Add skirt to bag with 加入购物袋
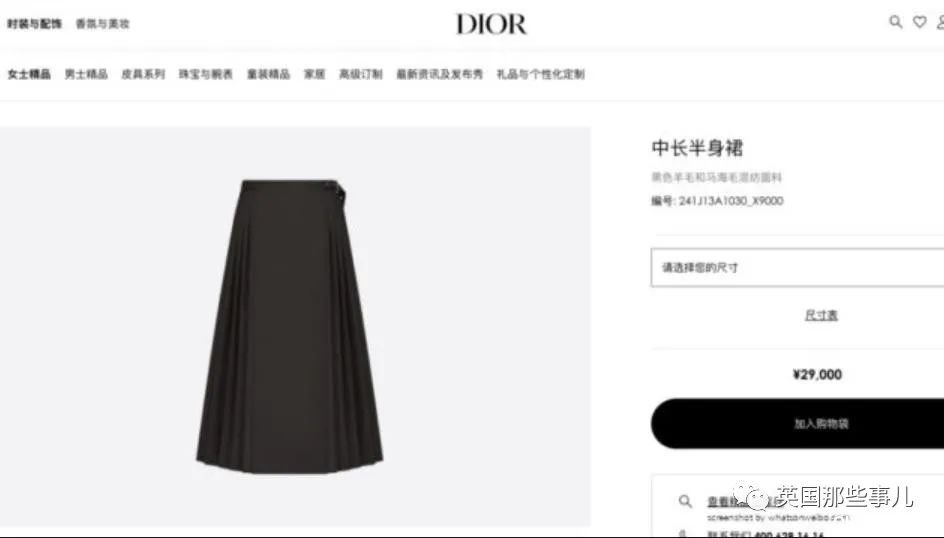This screenshot has width=944, height=538. pyautogui.click(x=797, y=423)
